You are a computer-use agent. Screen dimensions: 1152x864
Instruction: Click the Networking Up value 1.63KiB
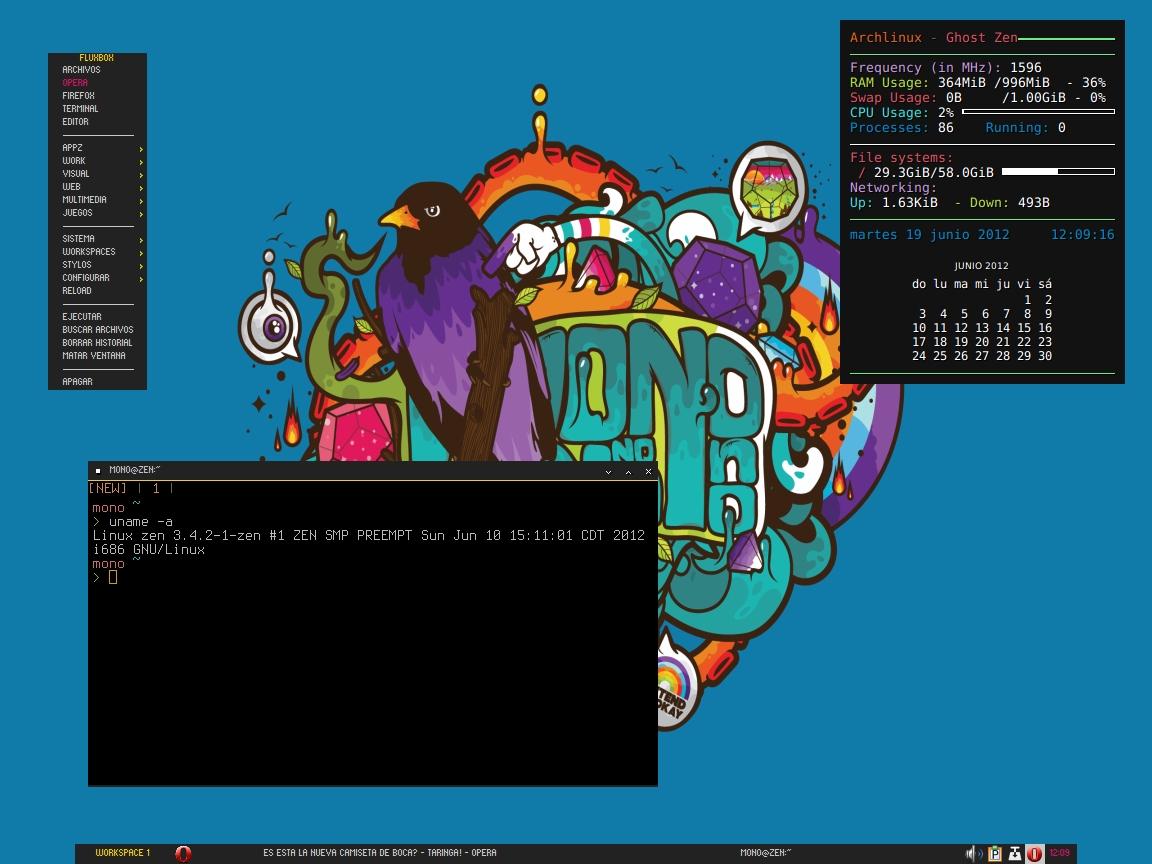[910, 202]
